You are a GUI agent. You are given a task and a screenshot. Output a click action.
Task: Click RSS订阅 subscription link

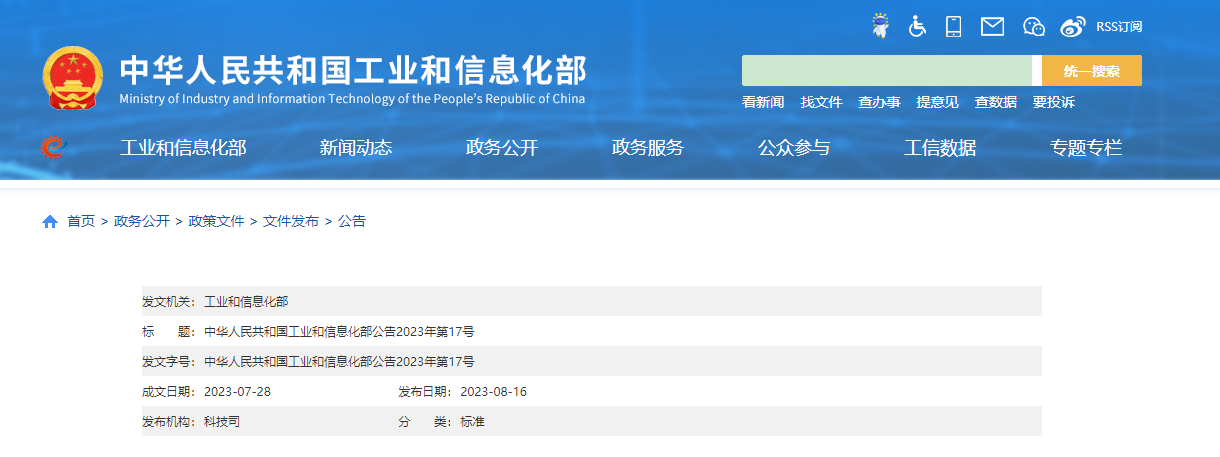coord(1119,27)
